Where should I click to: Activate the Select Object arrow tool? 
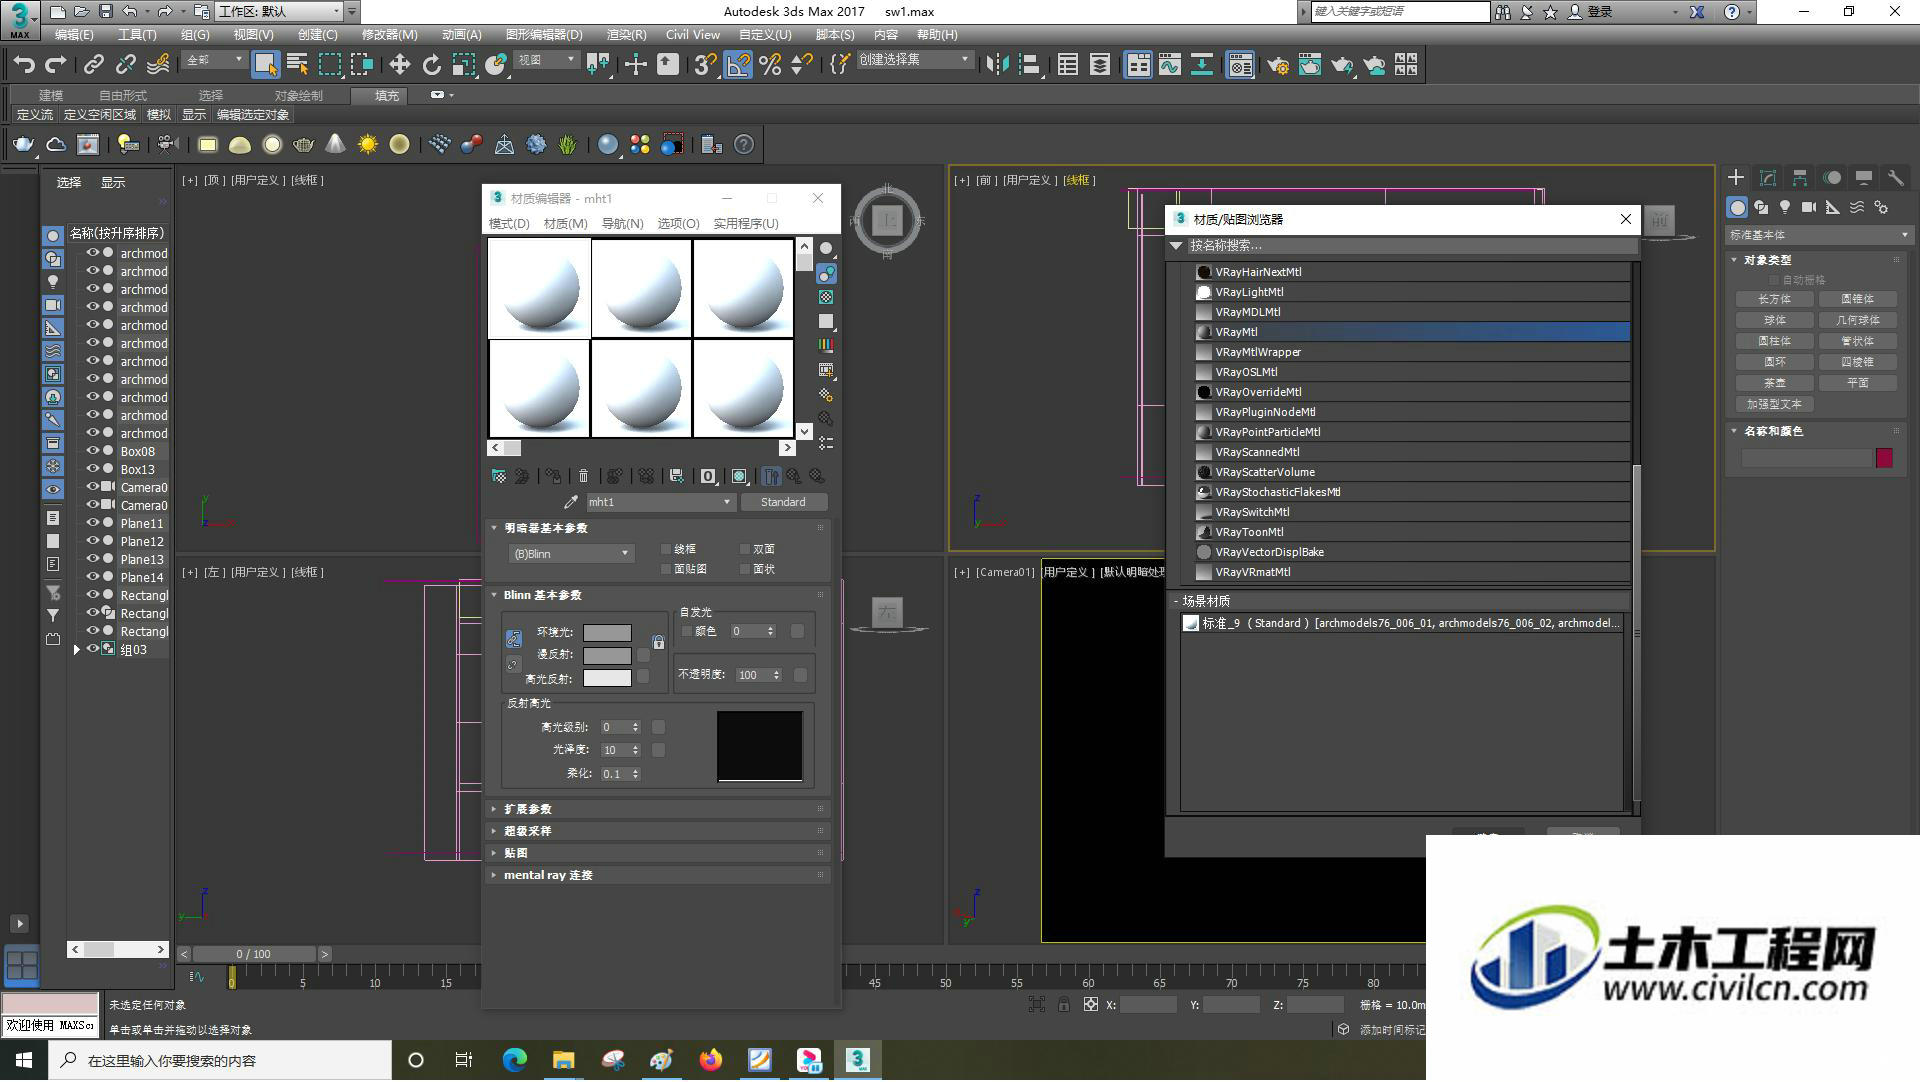click(x=265, y=65)
